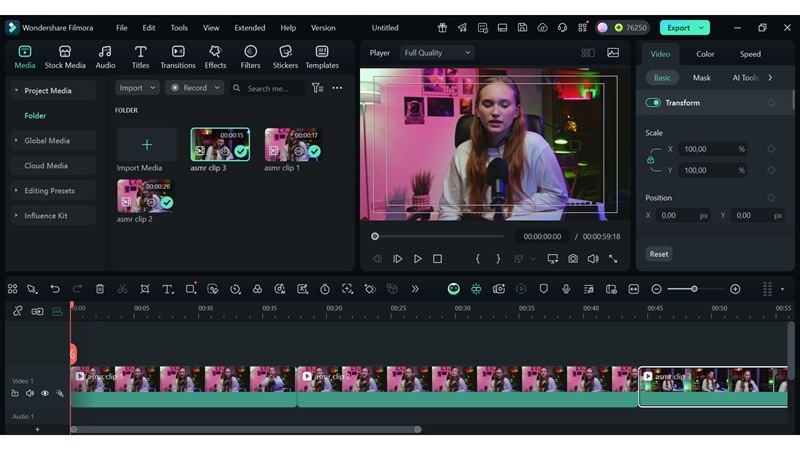Play the preview video
Screen dimensions: 800x450
coord(417,259)
